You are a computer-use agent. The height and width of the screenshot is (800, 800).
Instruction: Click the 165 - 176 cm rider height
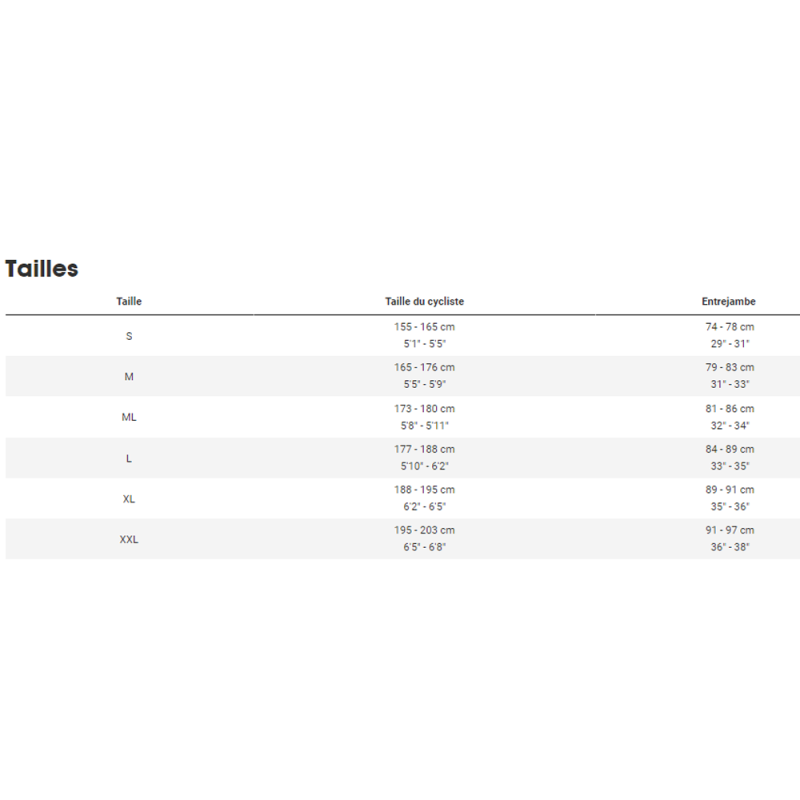(x=424, y=367)
